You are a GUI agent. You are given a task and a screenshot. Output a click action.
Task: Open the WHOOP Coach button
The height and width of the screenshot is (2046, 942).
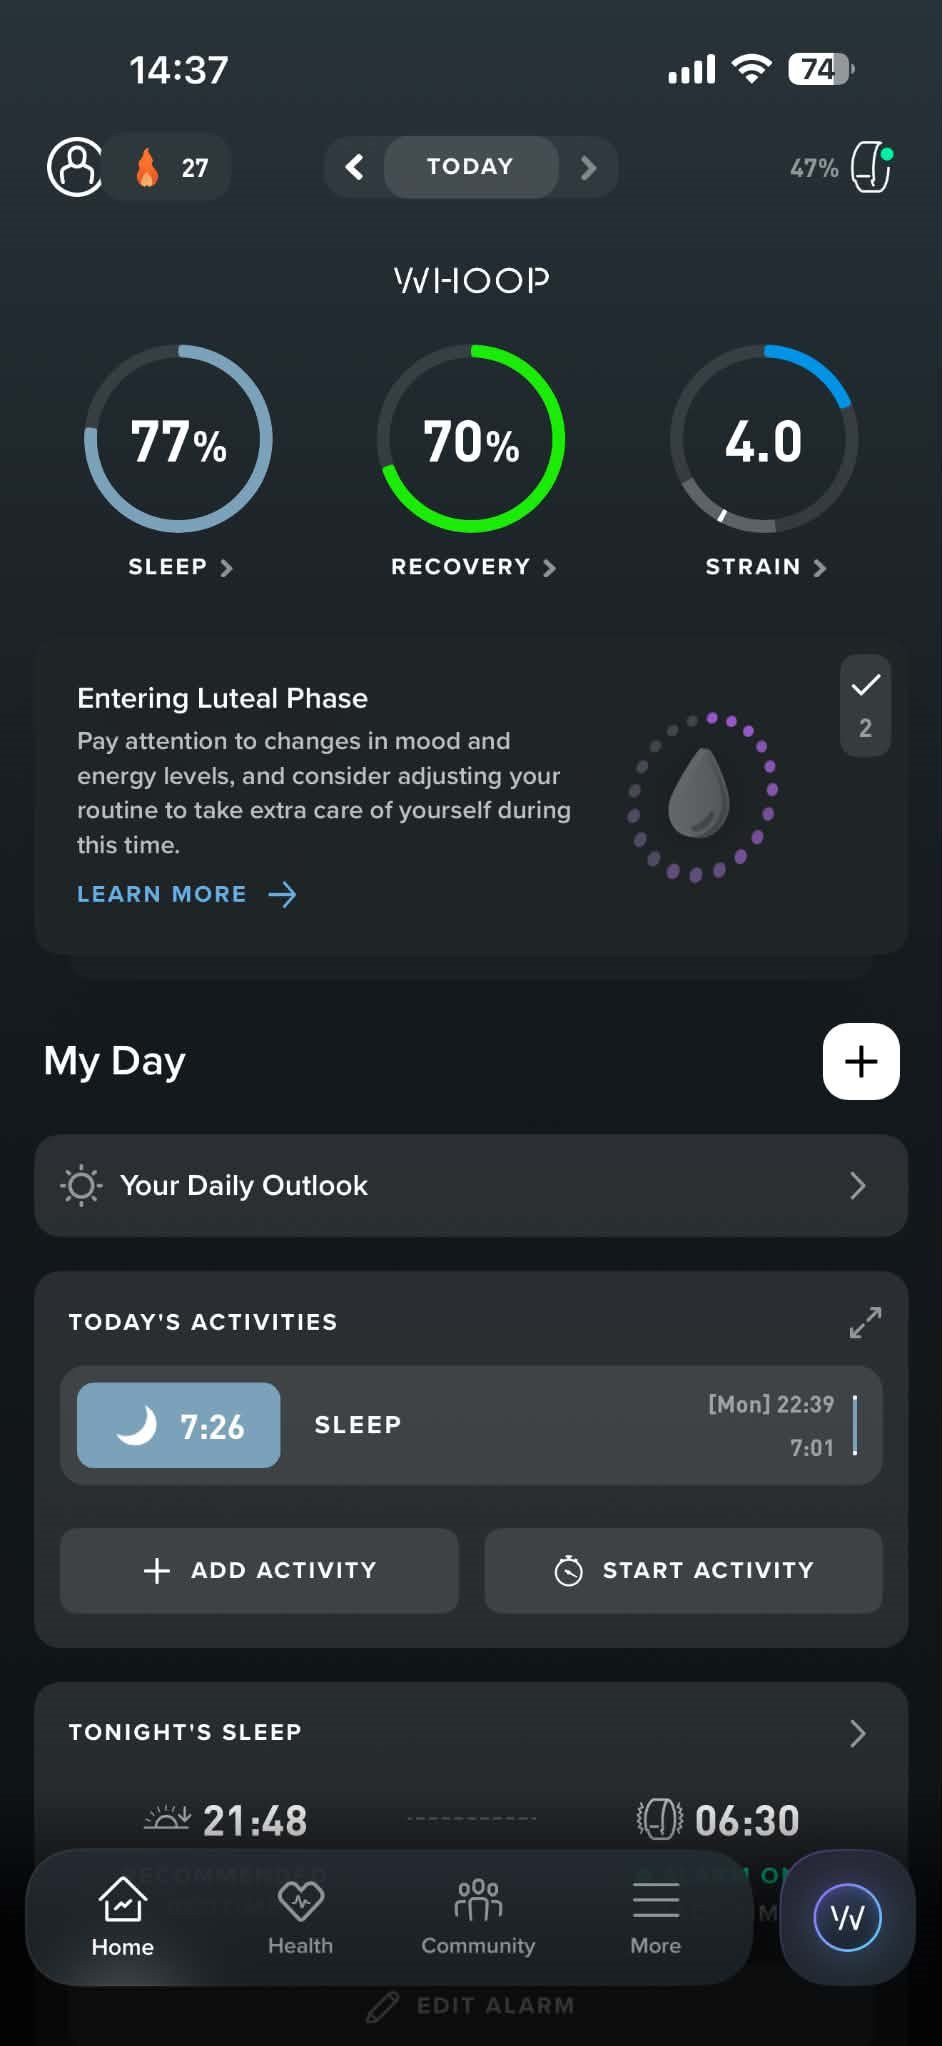pos(847,1917)
